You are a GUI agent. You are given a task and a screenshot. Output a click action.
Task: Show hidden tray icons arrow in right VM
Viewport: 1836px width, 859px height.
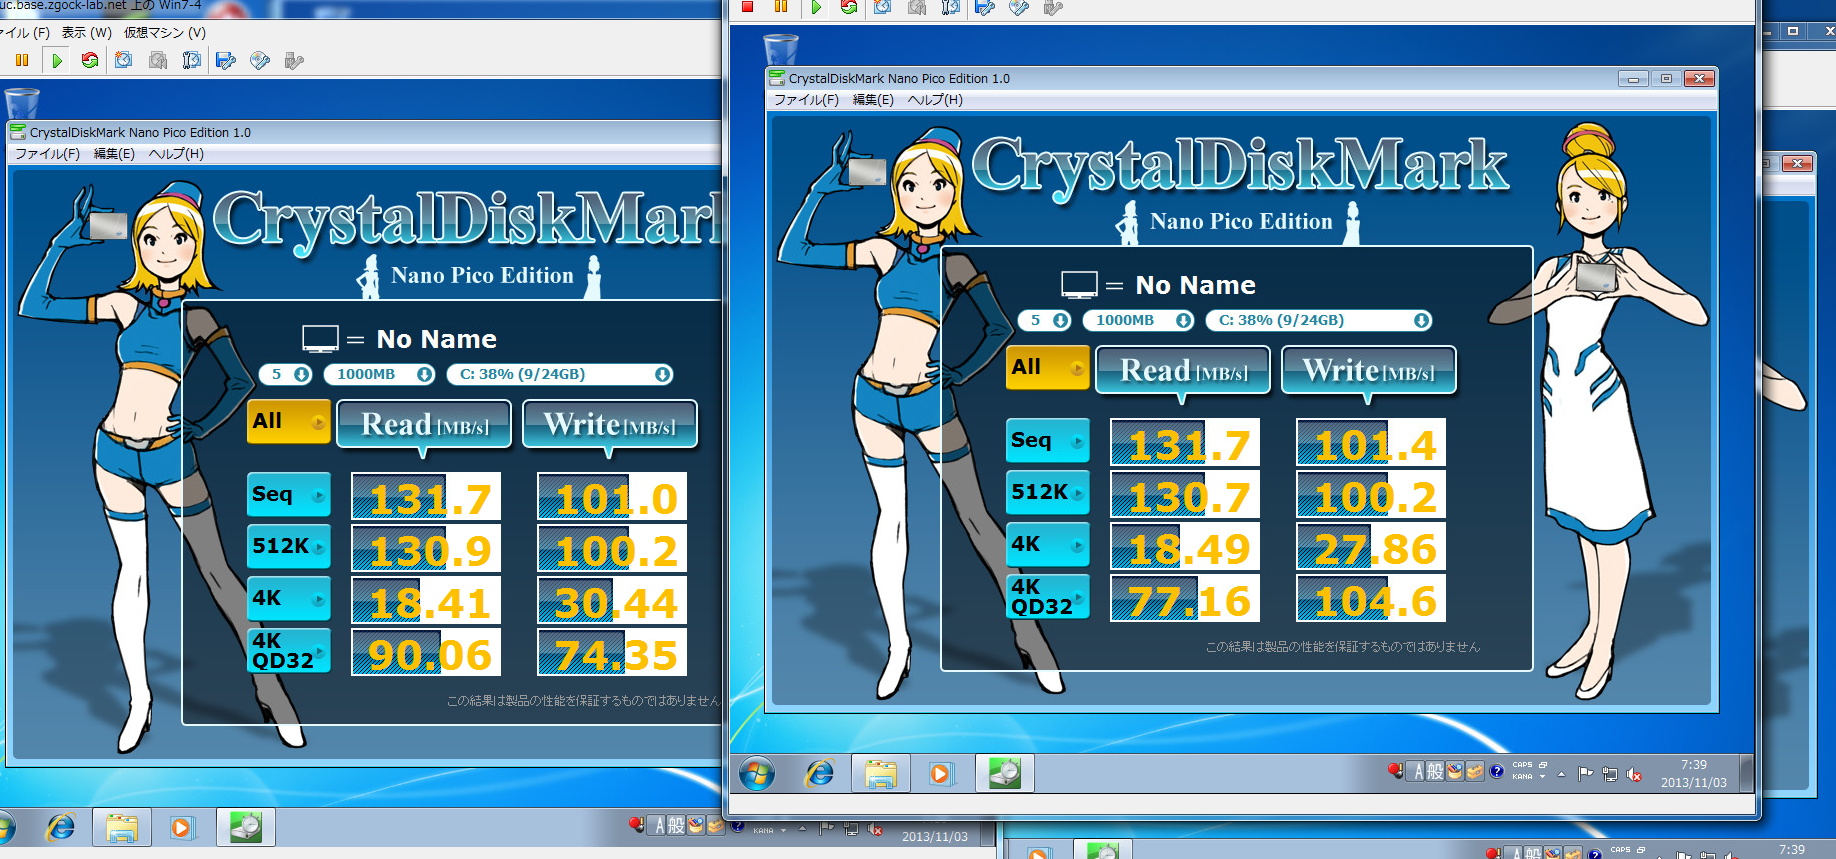coord(1561,774)
